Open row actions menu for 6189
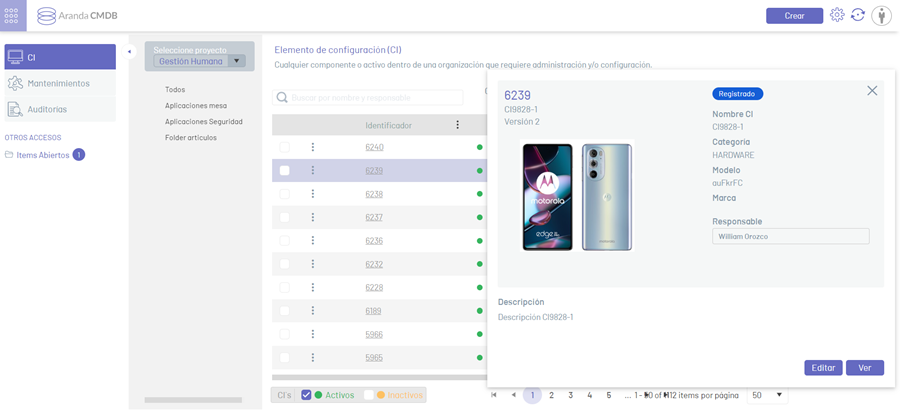 312,310
